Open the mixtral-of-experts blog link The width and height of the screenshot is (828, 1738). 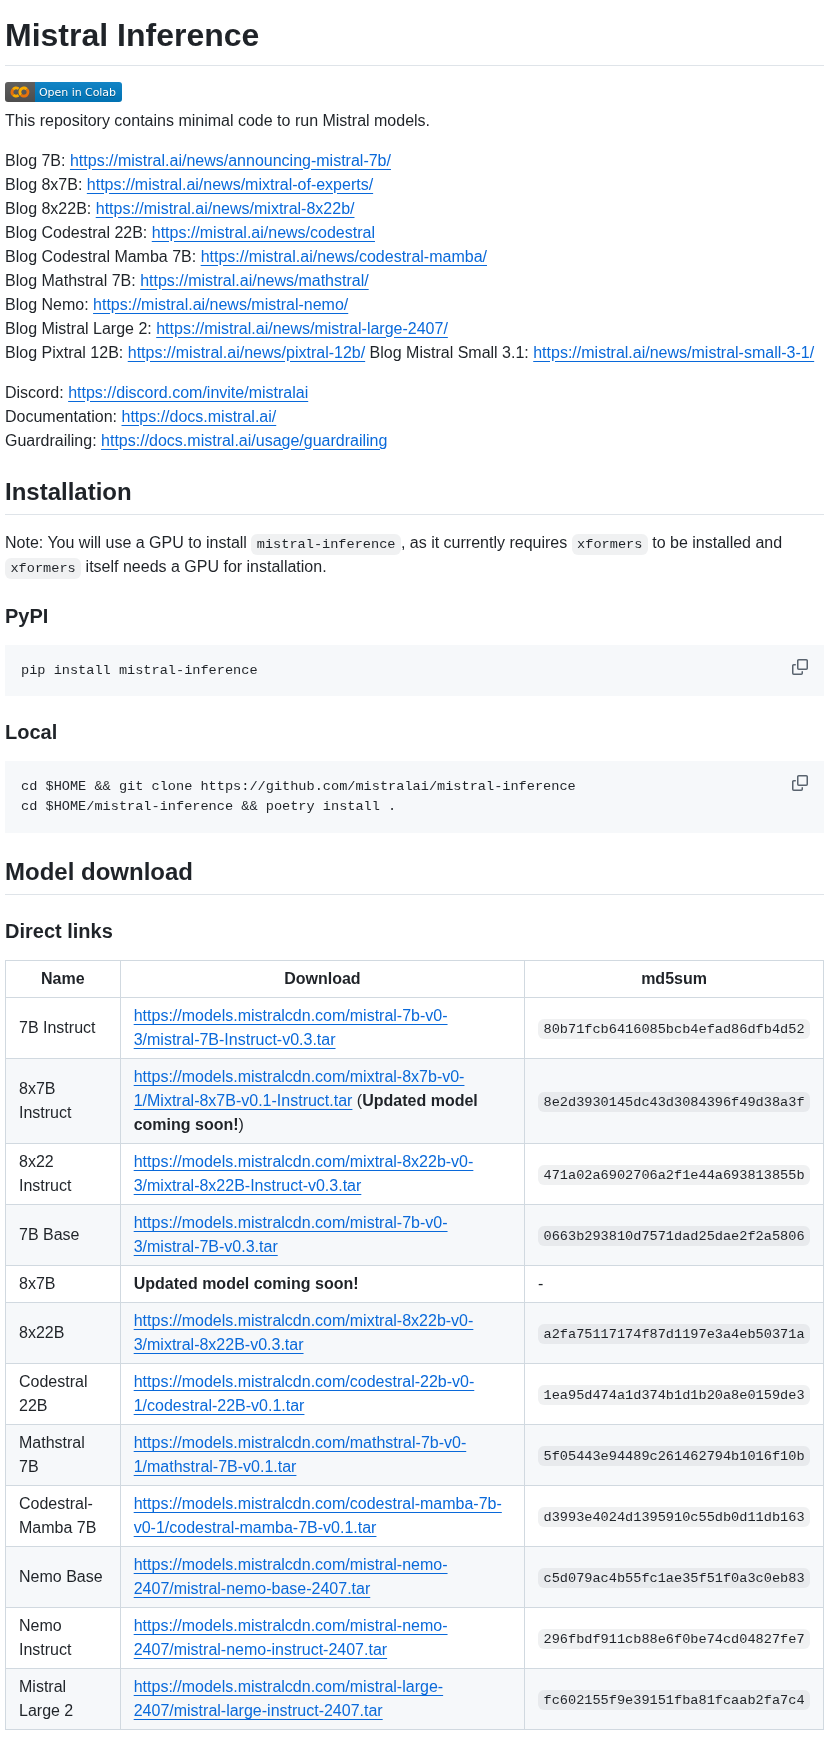230,184
